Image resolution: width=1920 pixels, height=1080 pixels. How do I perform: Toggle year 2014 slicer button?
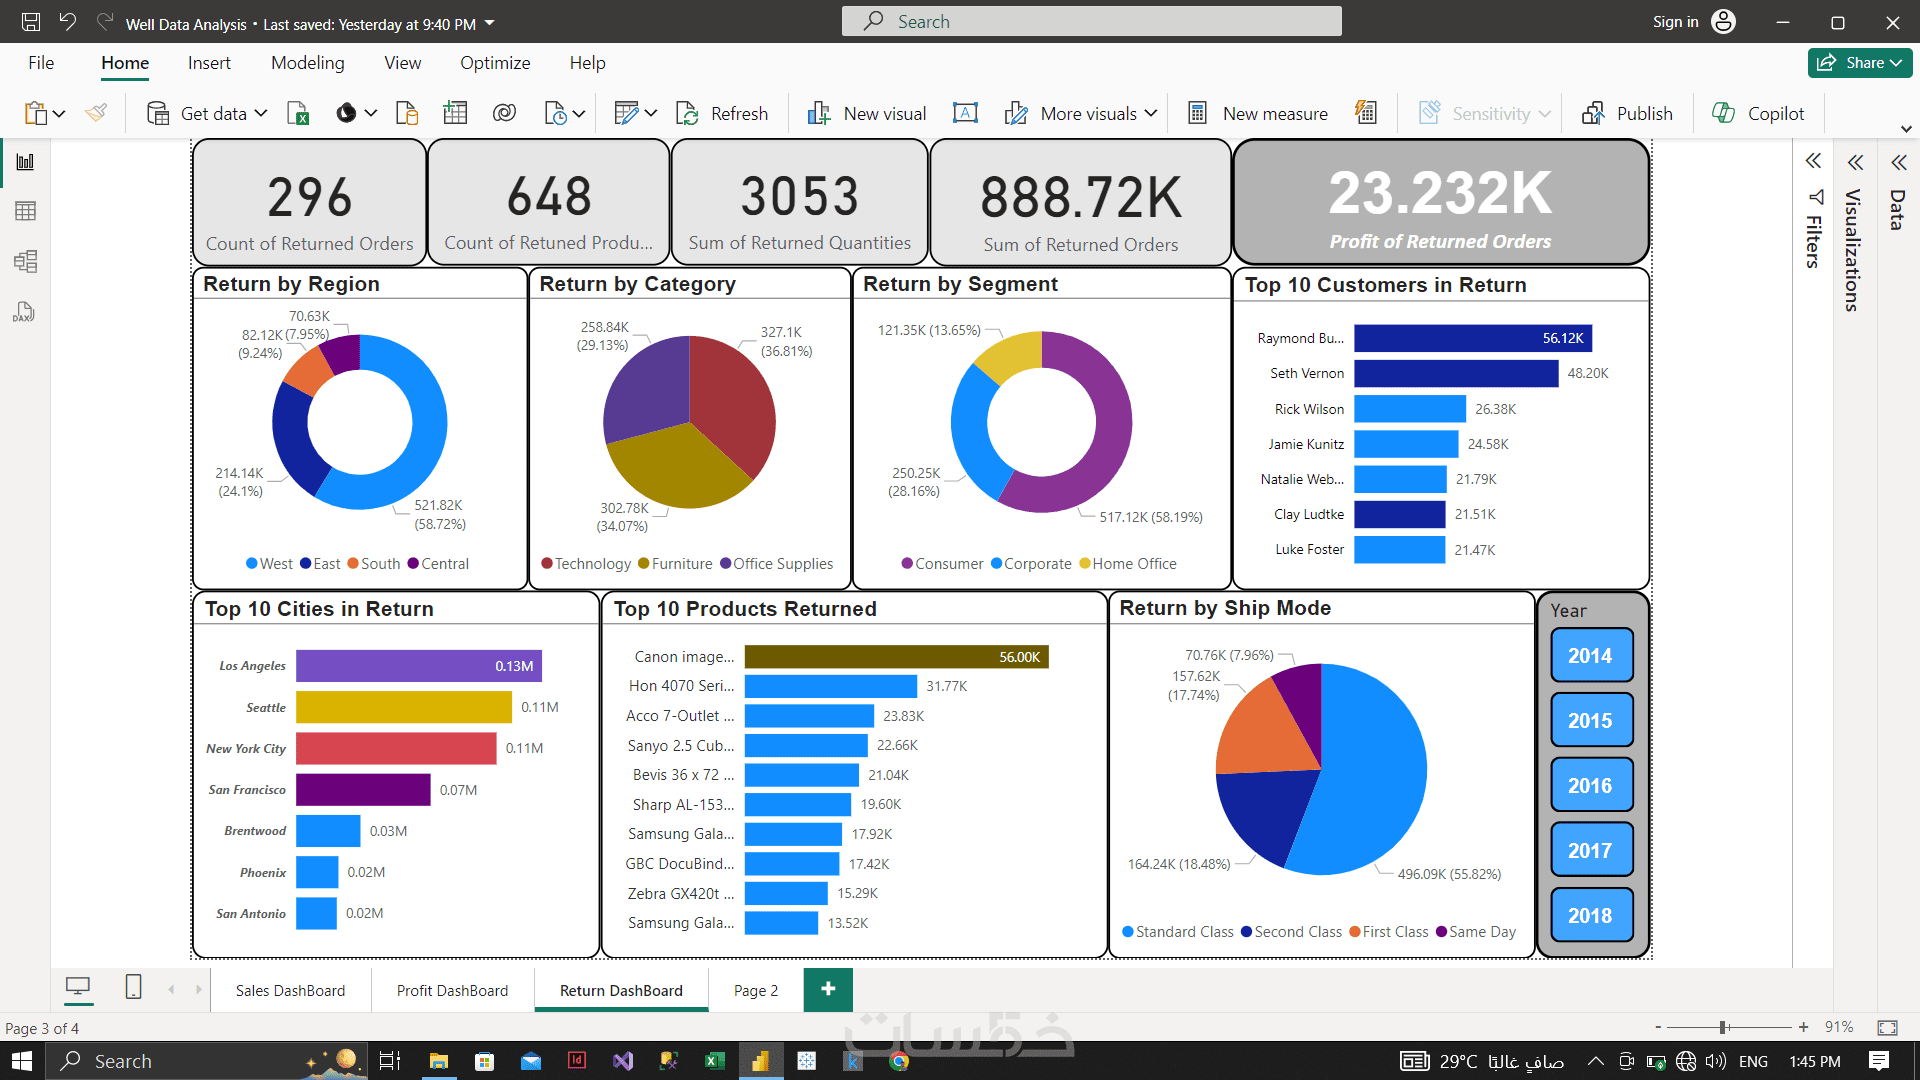tap(1590, 656)
